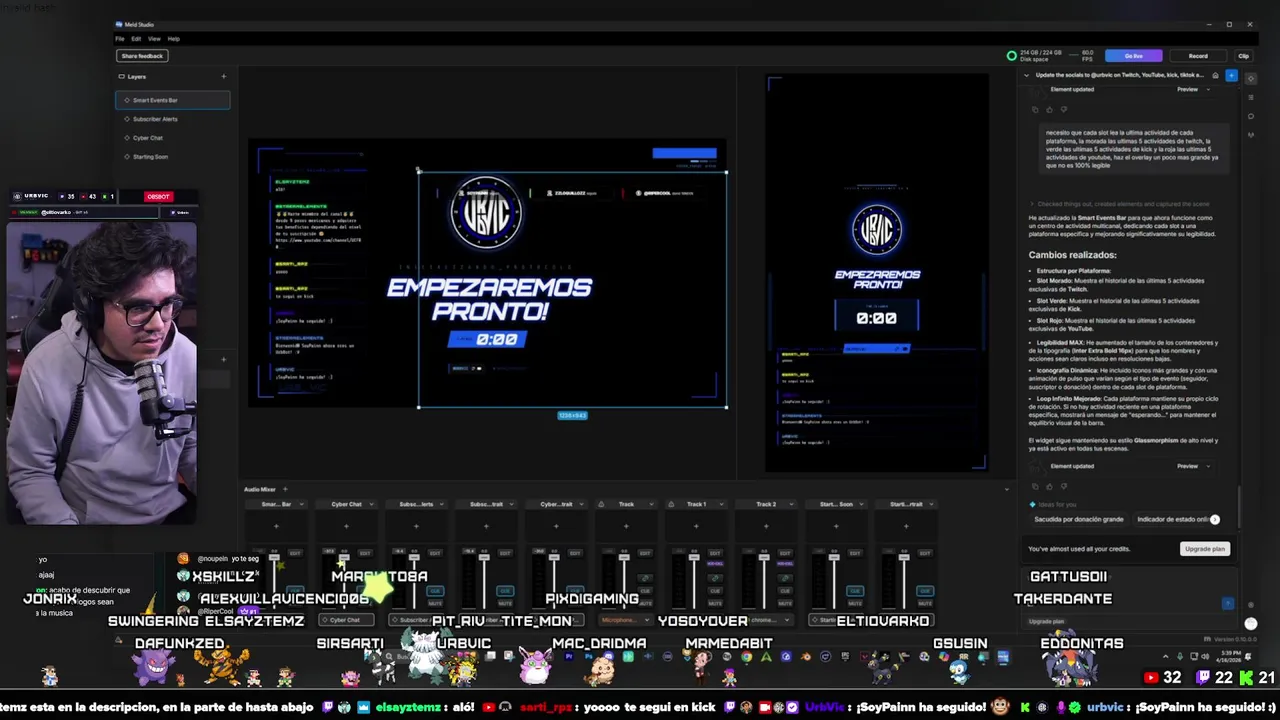Thumbs up the upper assistant response

1049,109
